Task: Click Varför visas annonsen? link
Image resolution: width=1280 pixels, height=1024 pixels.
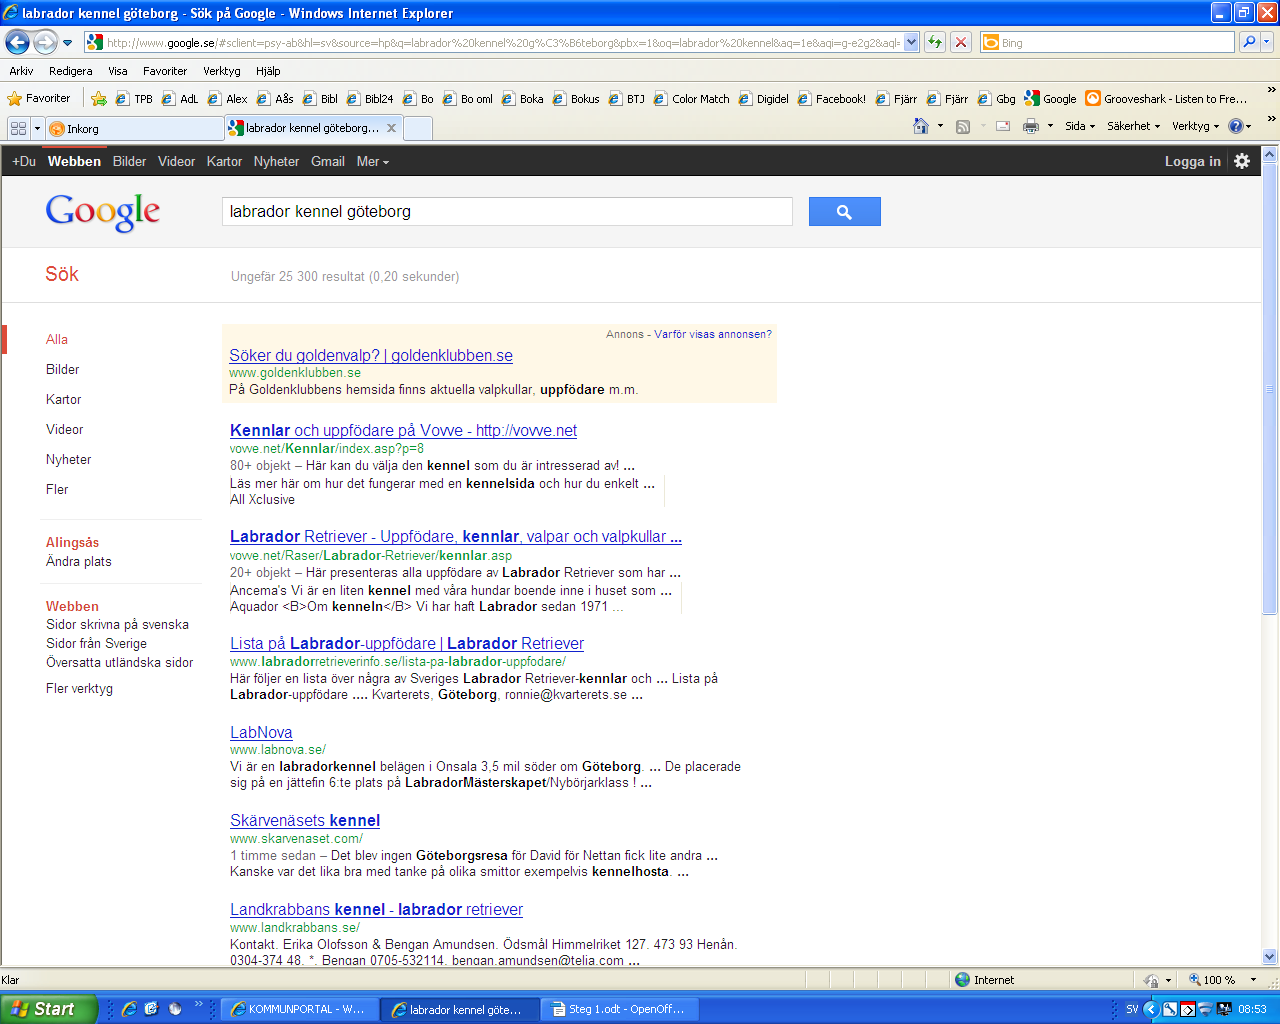Action: (x=713, y=334)
